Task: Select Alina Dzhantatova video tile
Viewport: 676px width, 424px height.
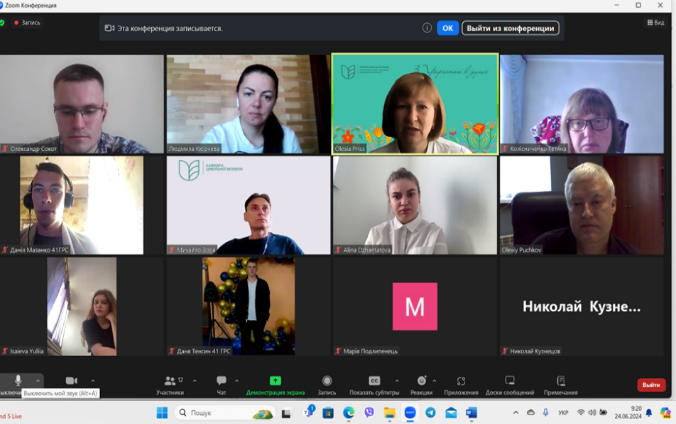Action: [415, 205]
